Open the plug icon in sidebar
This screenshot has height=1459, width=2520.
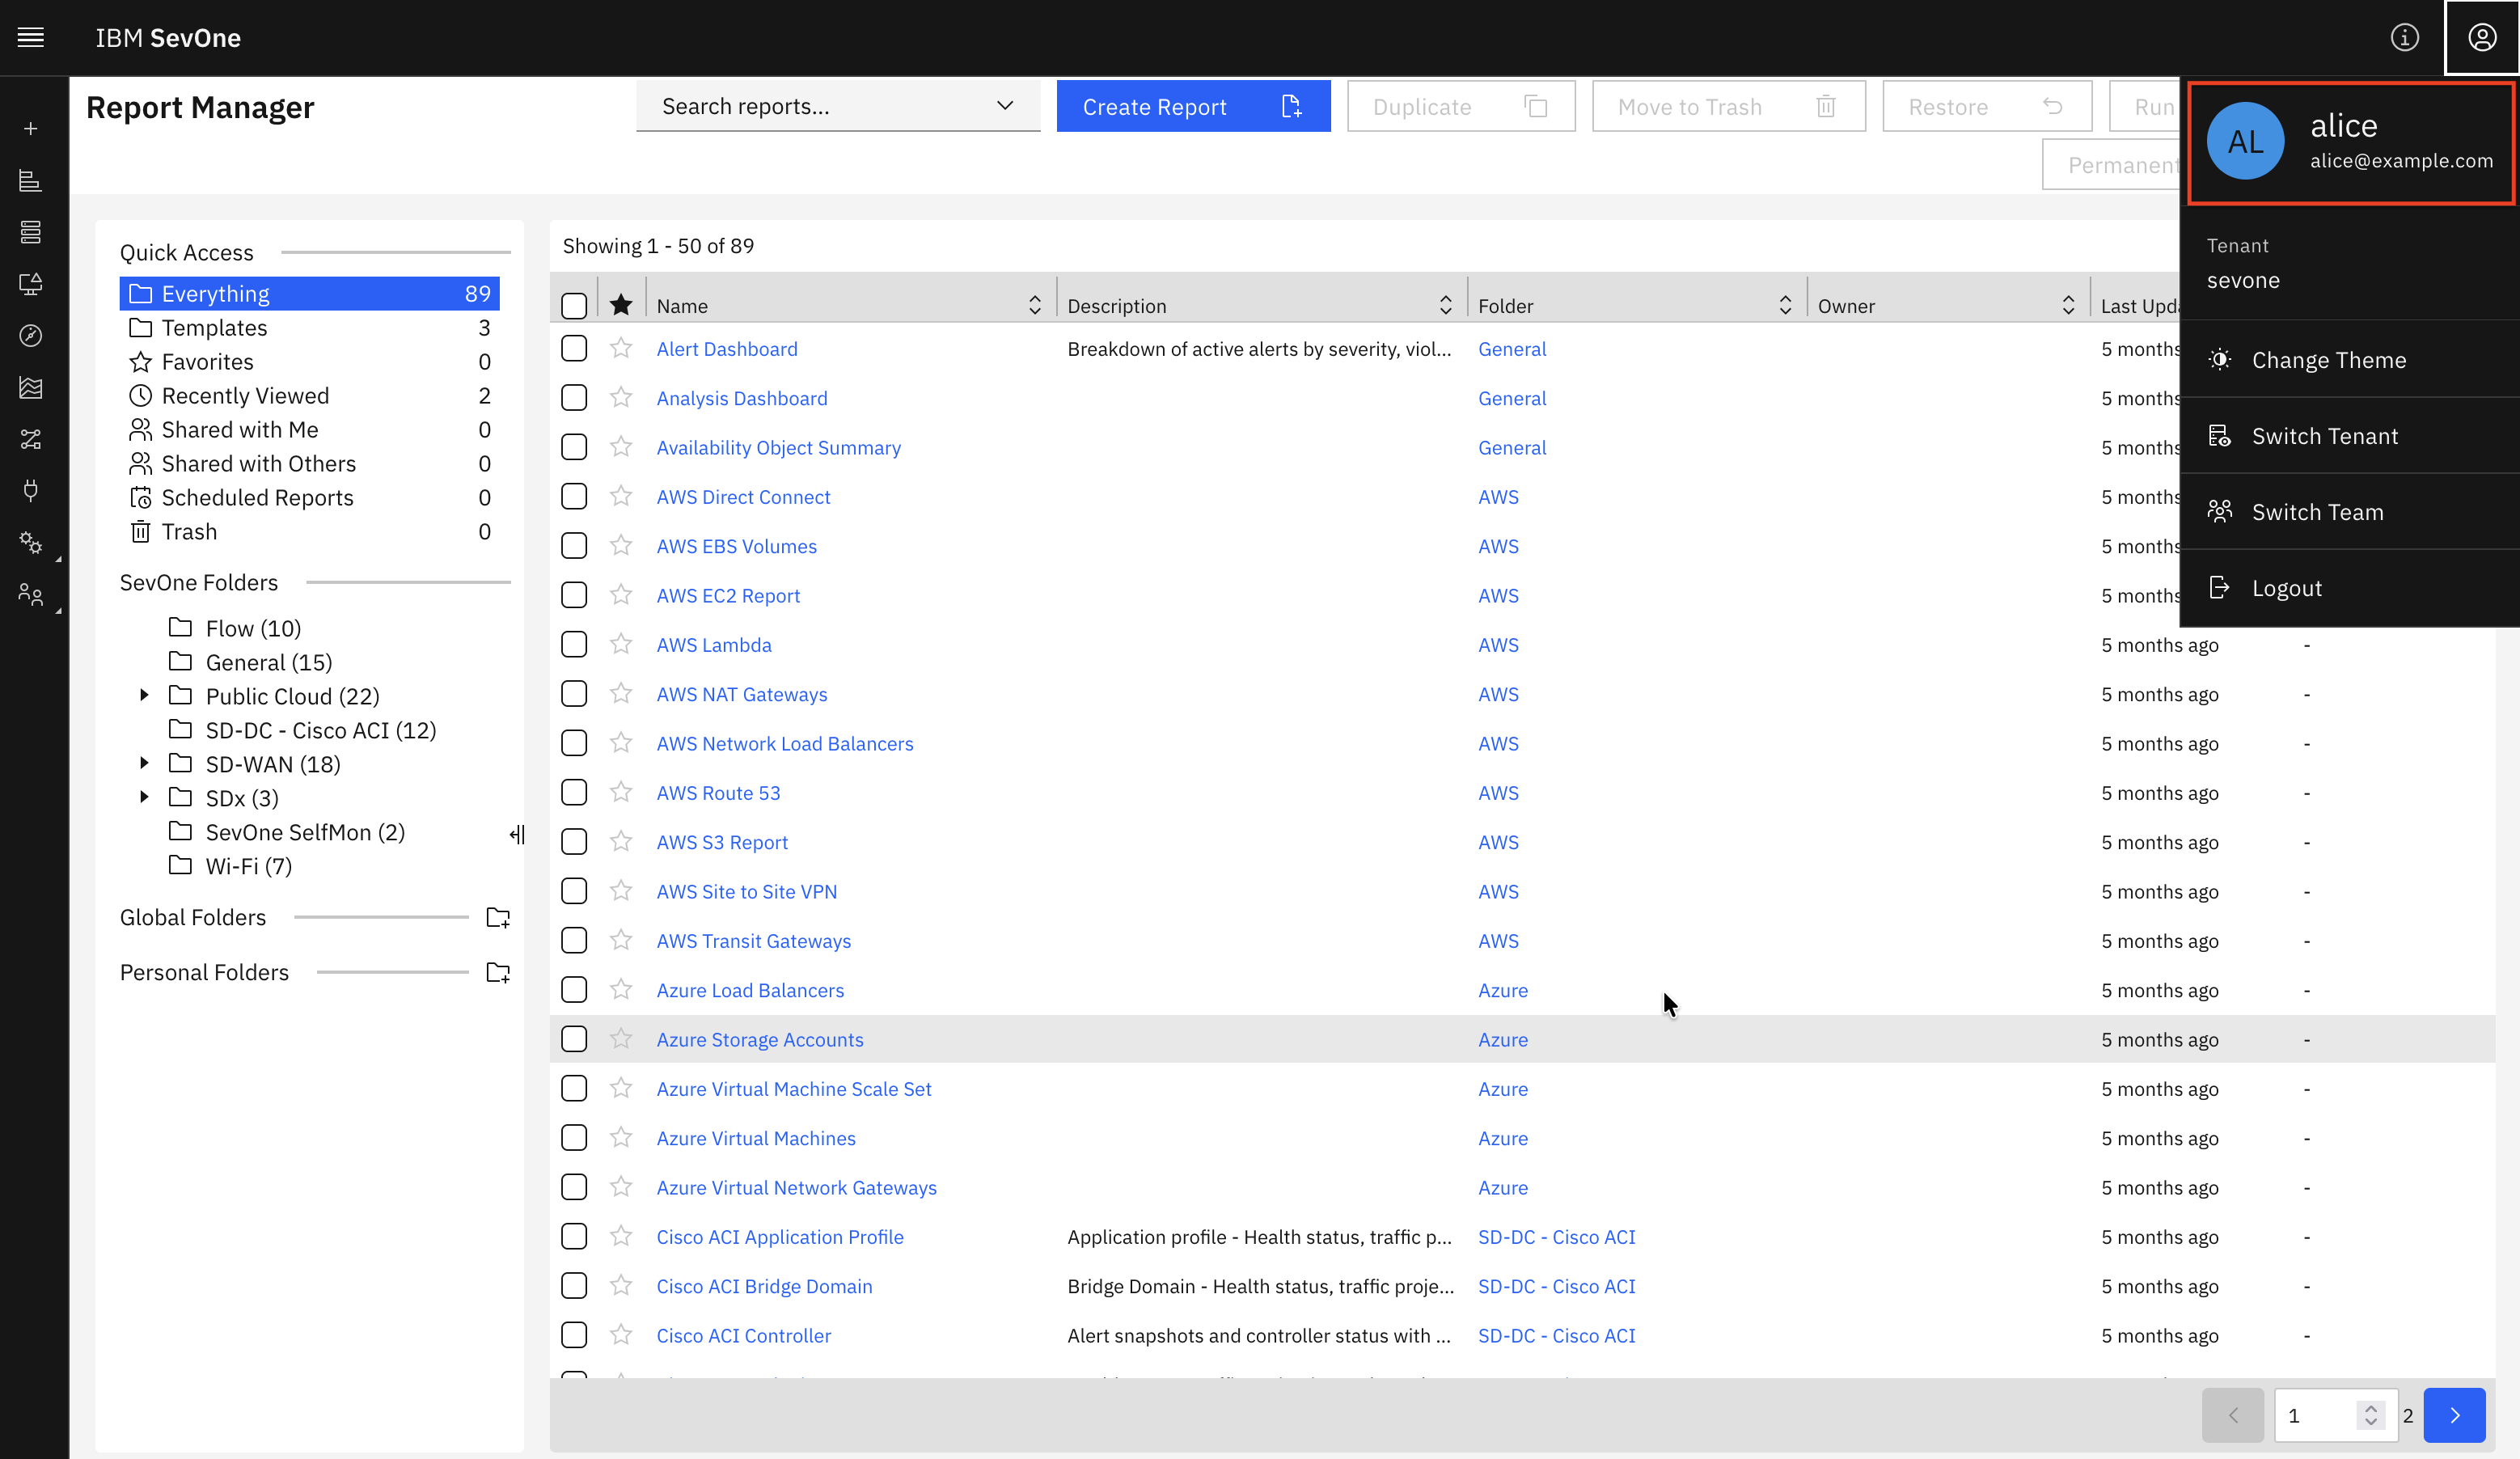pos(31,490)
